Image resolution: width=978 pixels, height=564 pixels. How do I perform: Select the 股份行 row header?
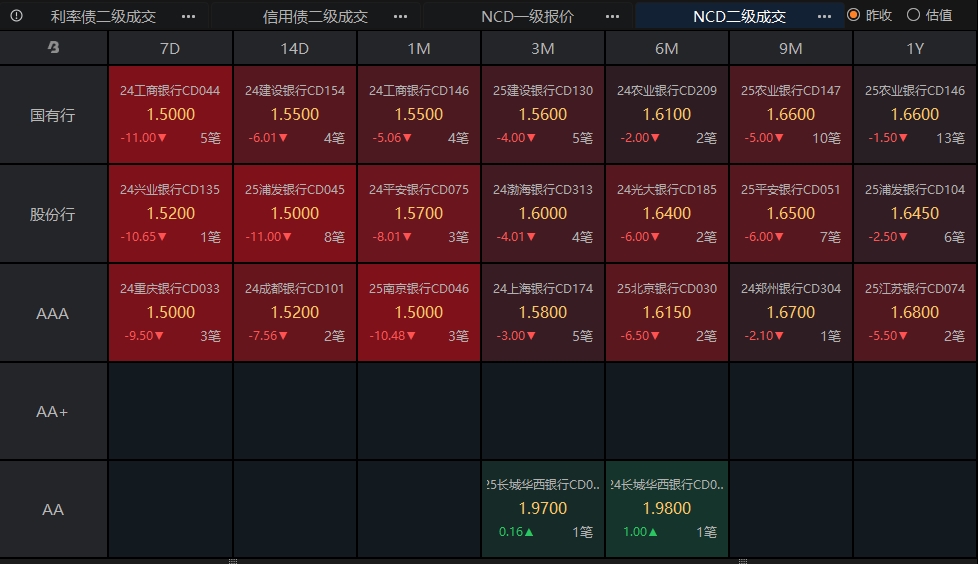pos(53,214)
